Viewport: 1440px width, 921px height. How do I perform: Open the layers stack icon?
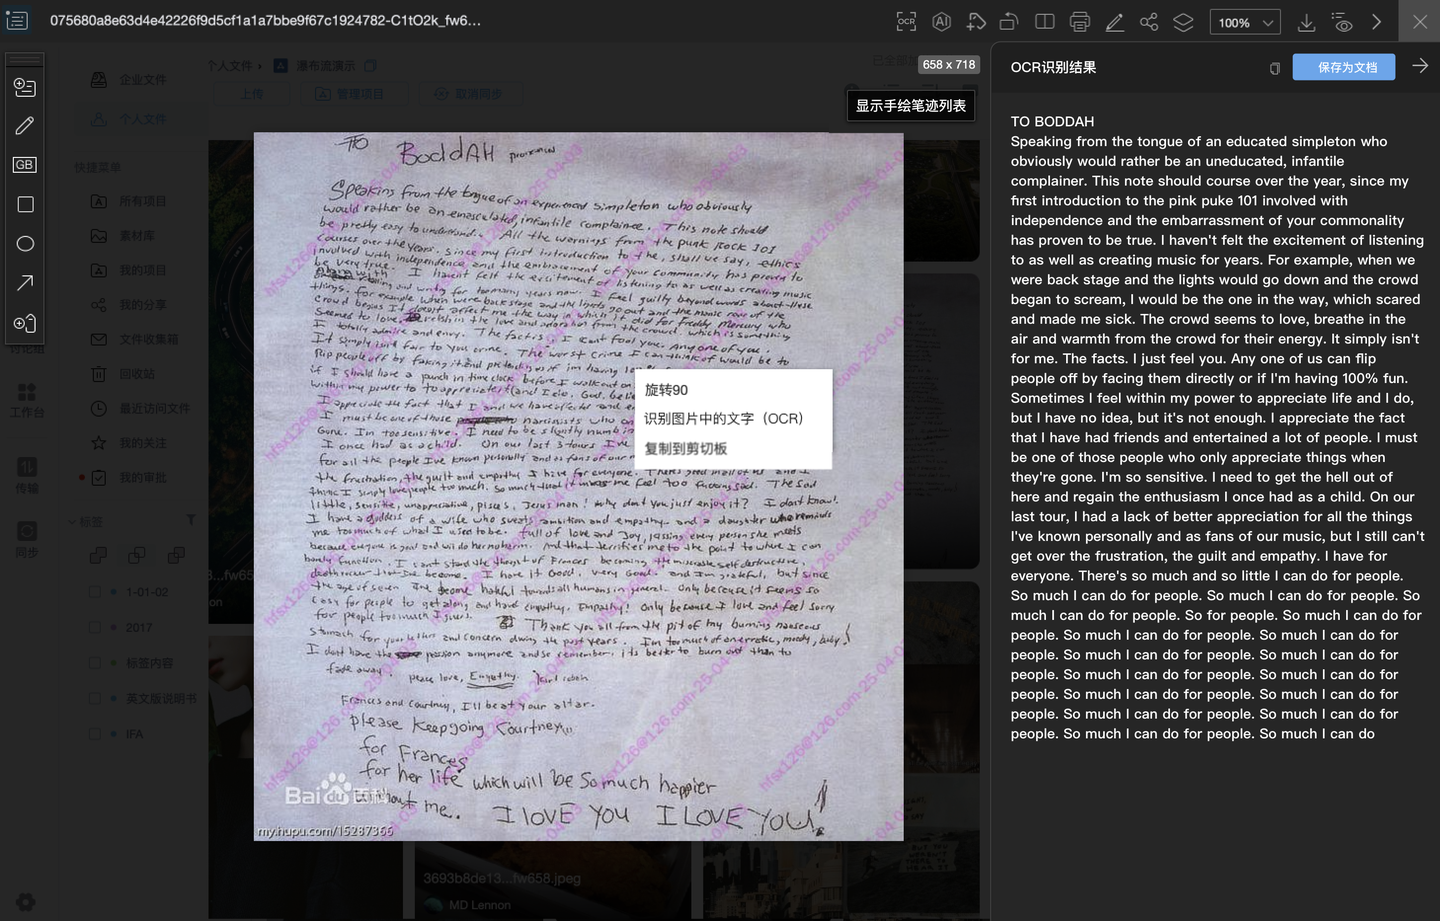1183,22
